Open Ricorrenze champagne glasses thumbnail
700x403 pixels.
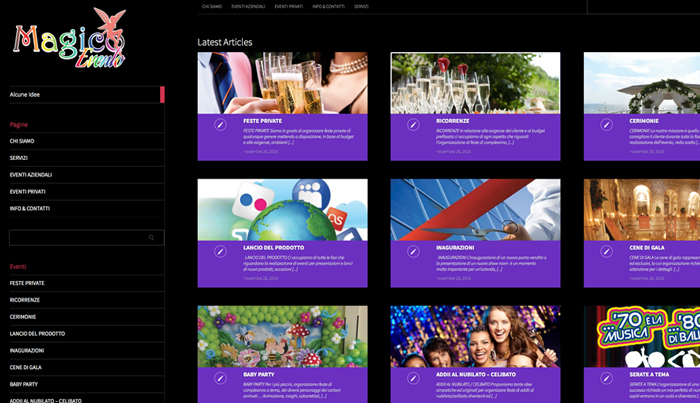(475, 83)
